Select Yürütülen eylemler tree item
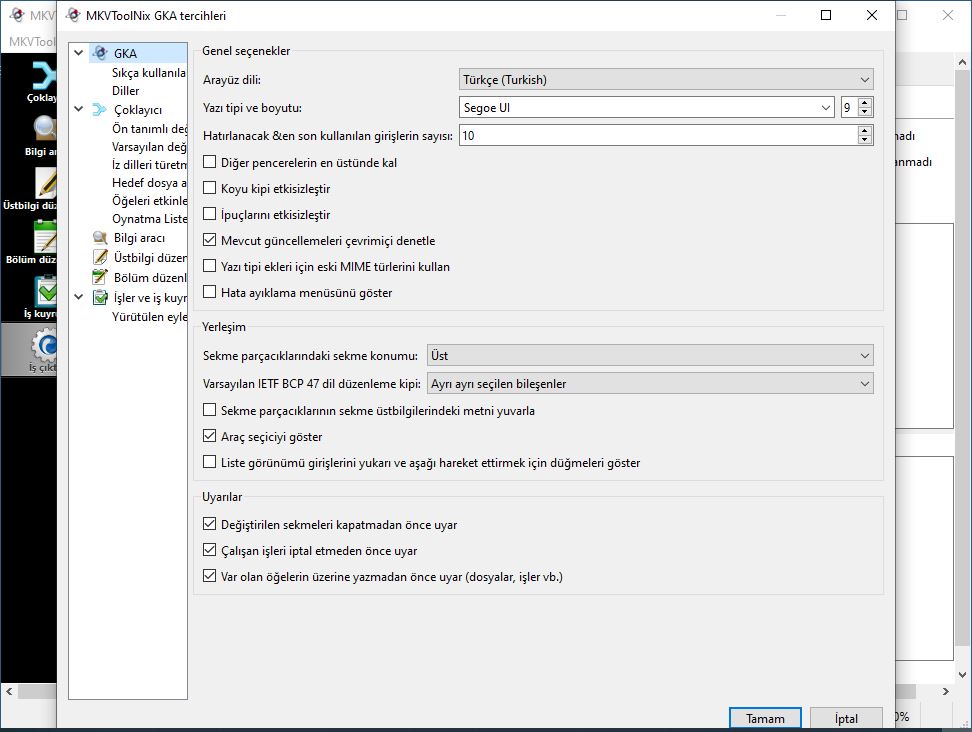The width and height of the screenshot is (972, 732). coord(149,317)
